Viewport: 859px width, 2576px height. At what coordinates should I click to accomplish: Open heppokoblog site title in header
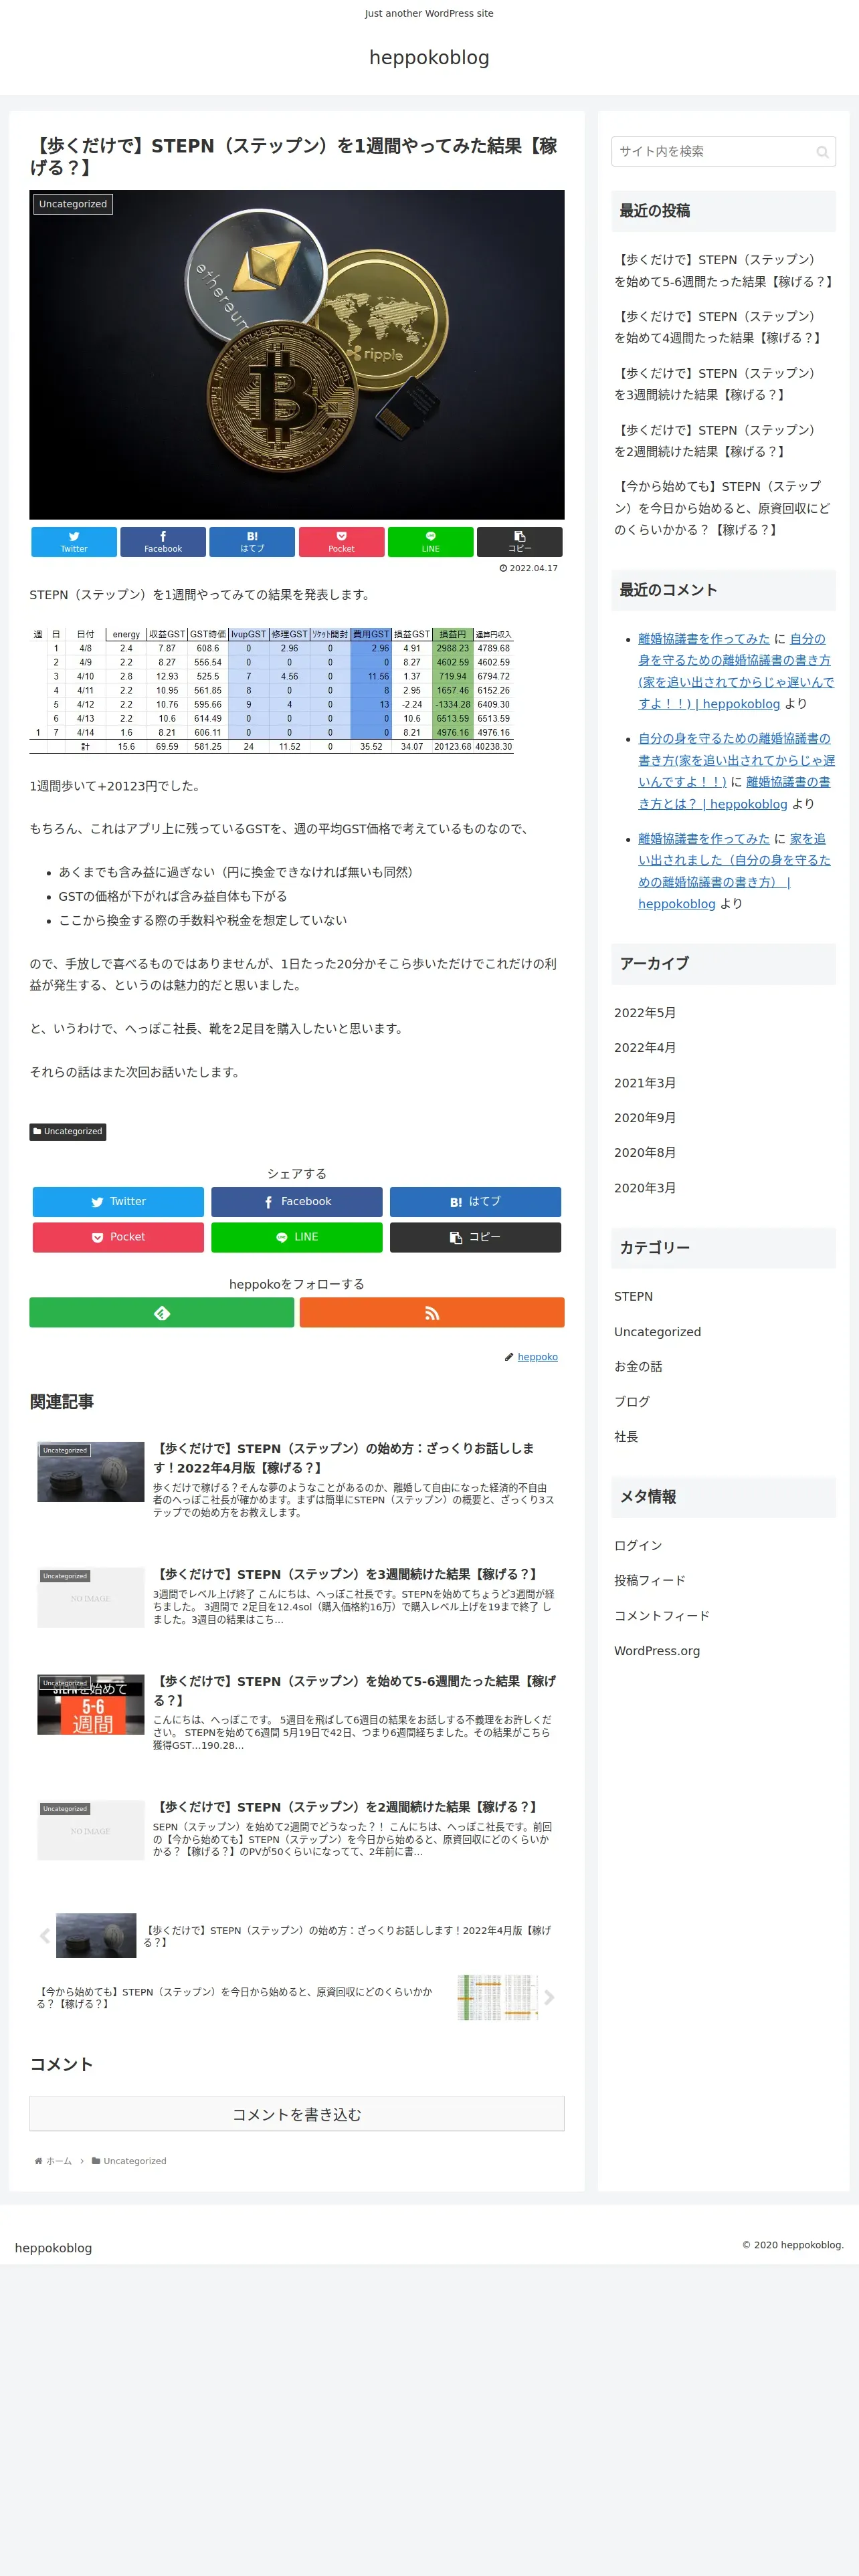pyautogui.click(x=429, y=57)
